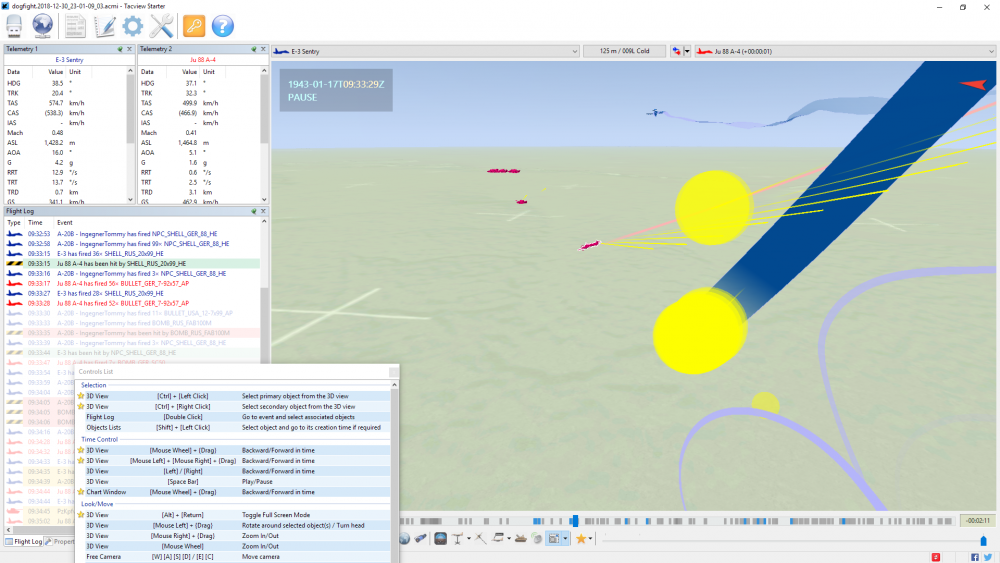
Task: Close the Telemetry 2 panel
Action: point(263,48)
